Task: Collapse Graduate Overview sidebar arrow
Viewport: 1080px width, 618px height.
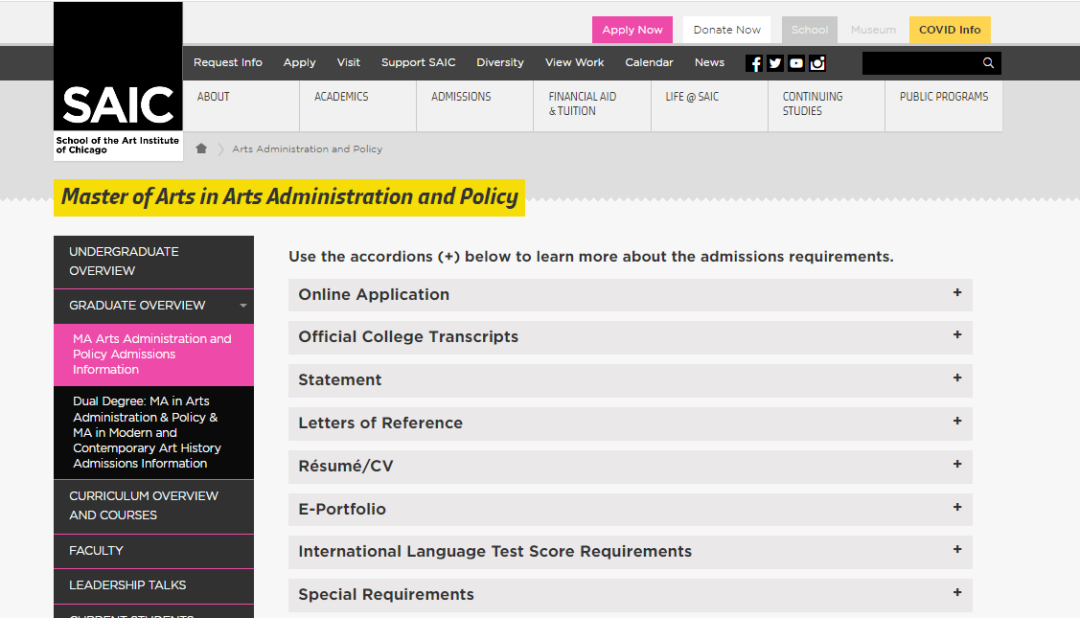Action: pyautogui.click(x=243, y=305)
